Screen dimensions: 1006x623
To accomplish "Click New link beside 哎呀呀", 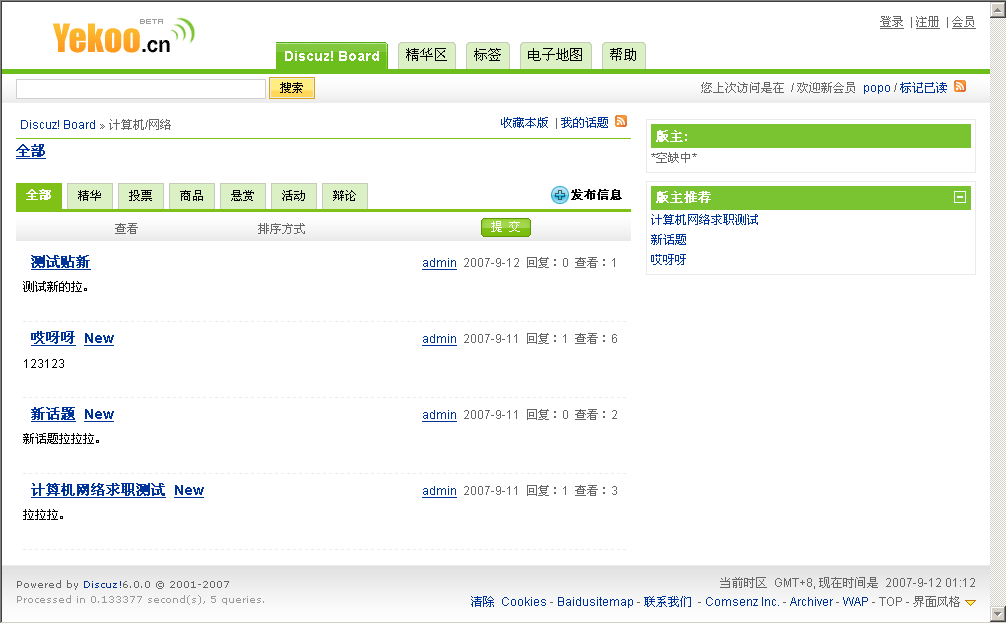I will (99, 338).
